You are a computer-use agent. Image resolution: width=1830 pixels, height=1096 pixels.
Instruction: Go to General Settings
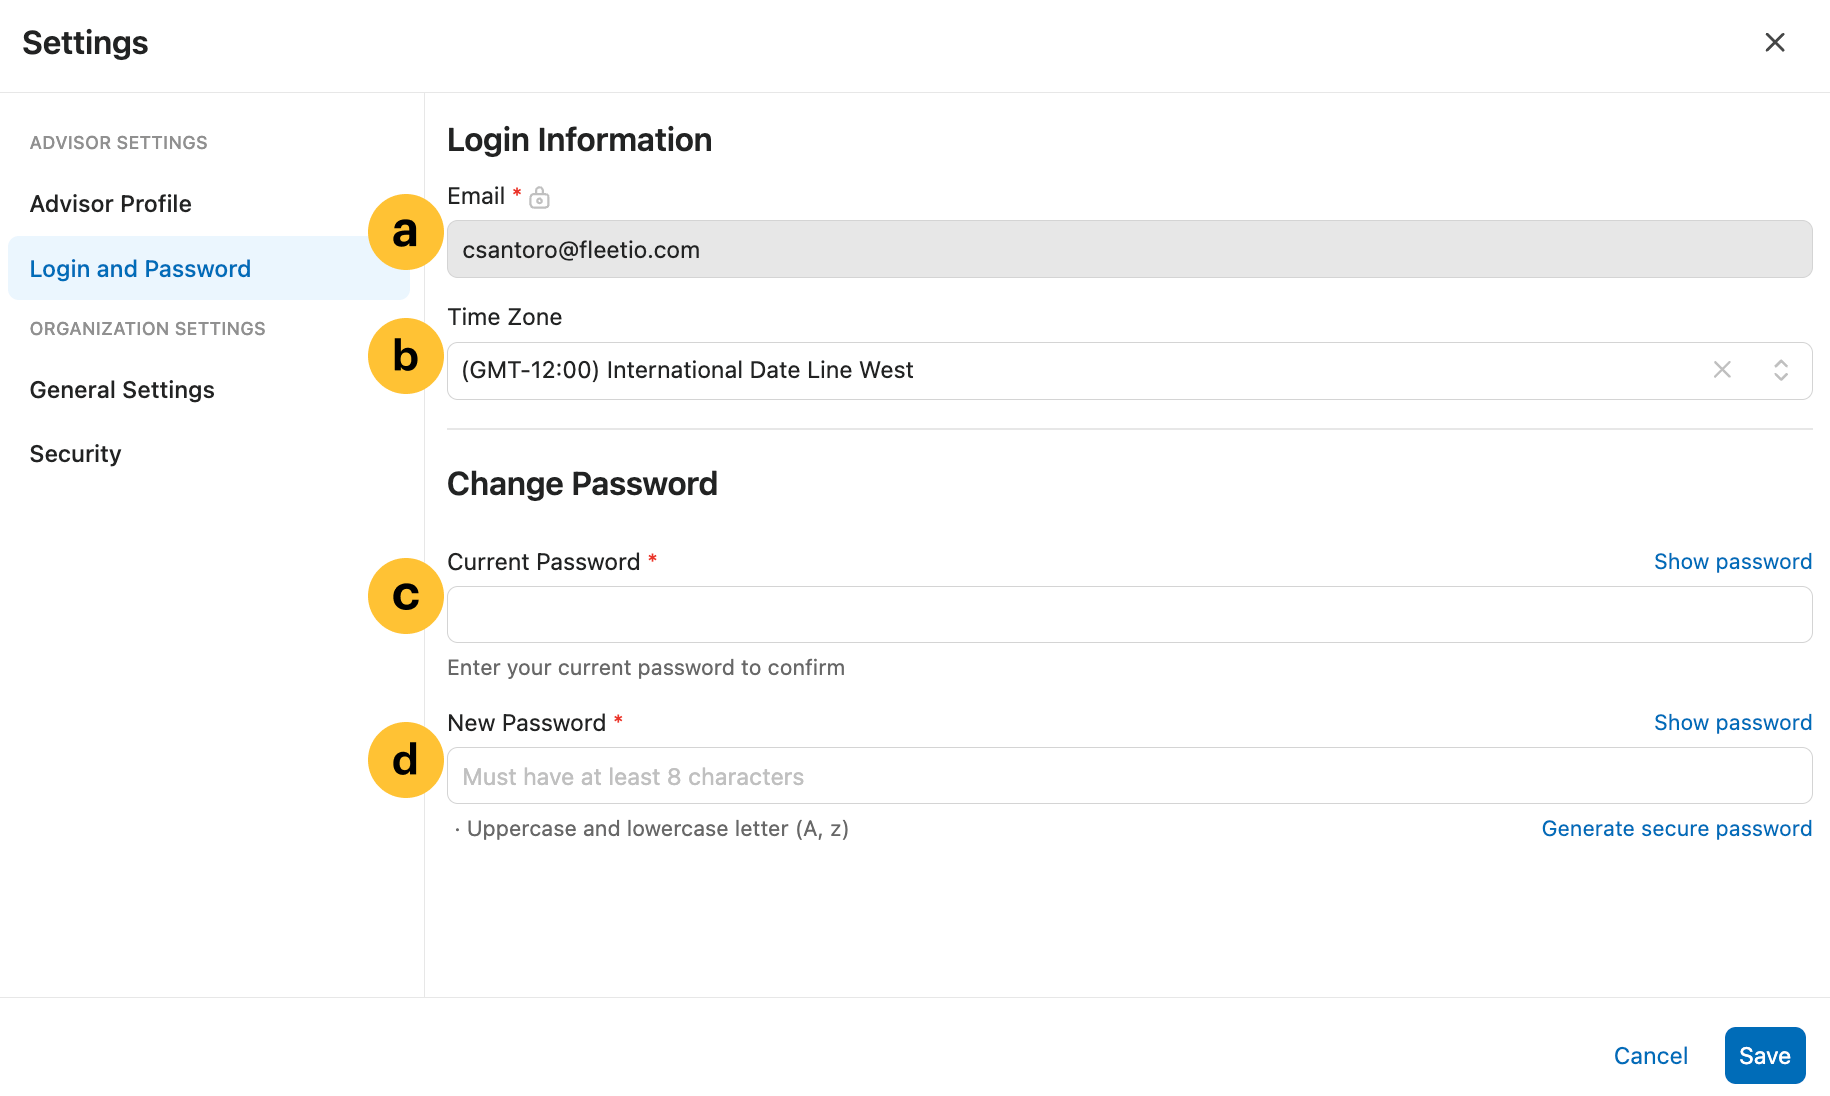pos(122,390)
